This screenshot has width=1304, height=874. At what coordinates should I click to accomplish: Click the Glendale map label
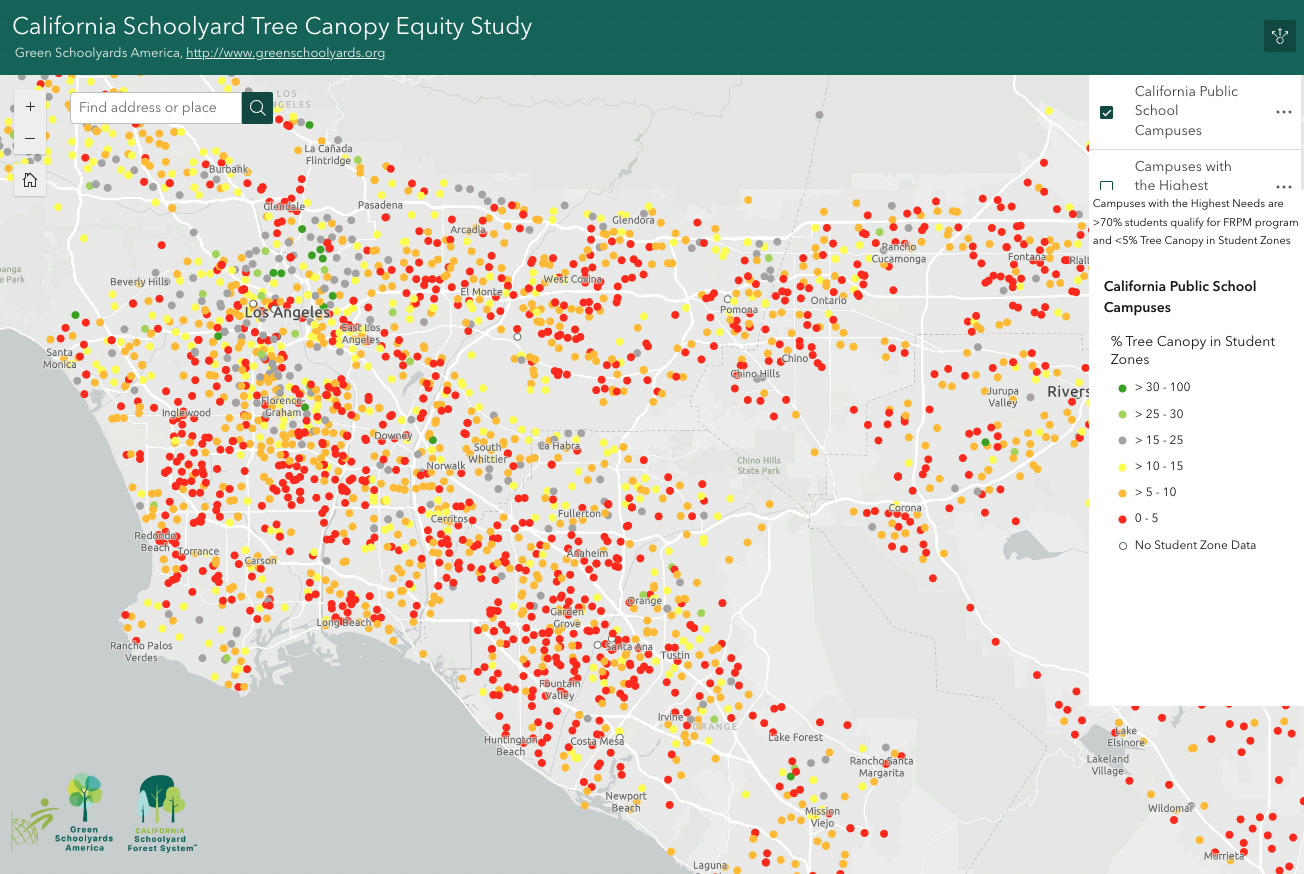point(283,206)
